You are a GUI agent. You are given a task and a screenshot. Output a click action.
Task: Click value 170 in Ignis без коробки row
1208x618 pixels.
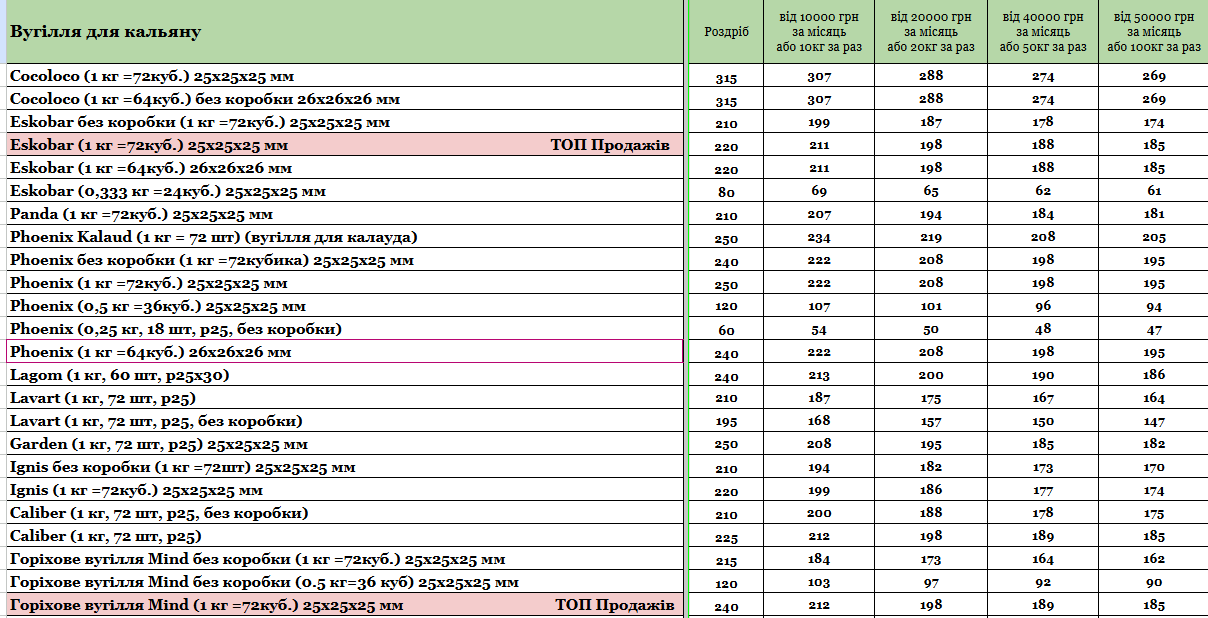click(x=1154, y=468)
